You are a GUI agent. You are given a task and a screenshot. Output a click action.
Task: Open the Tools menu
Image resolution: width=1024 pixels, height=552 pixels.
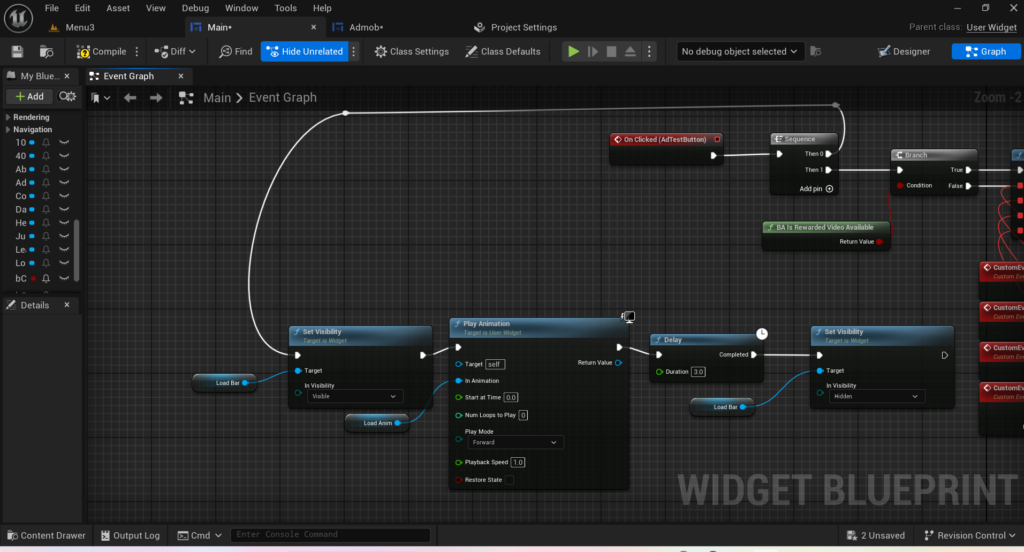click(285, 8)
